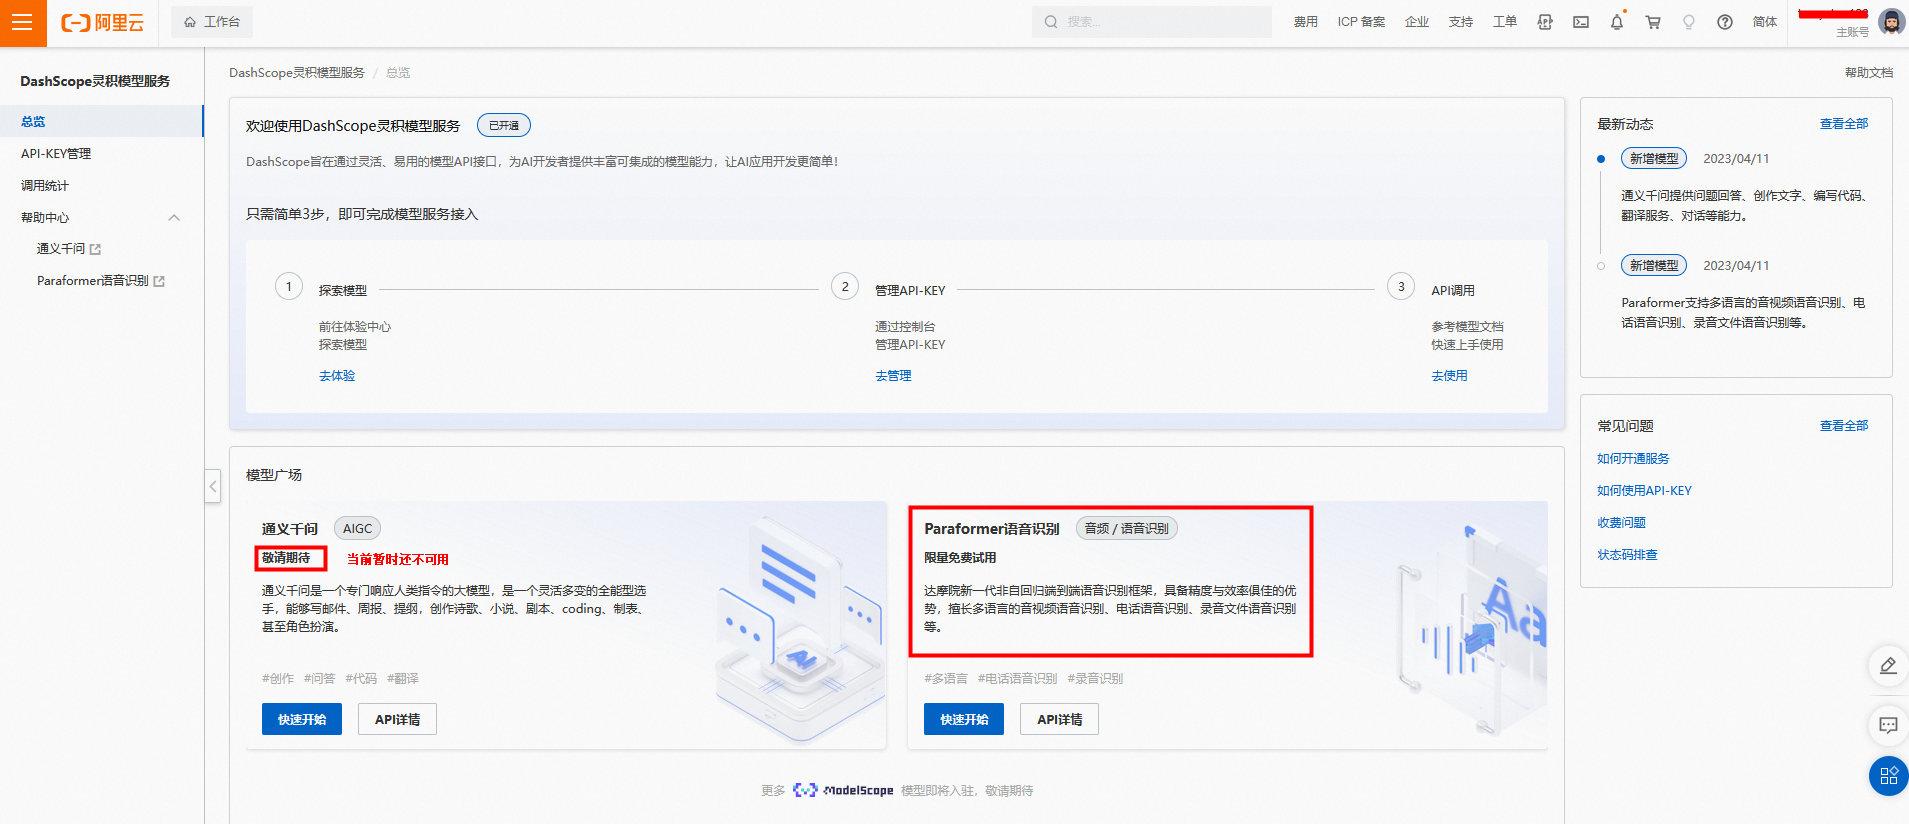Screen dimensions: 1909x824
Task: Collapse the 帮助中心 sidebar group
Action: click(174, 217)
